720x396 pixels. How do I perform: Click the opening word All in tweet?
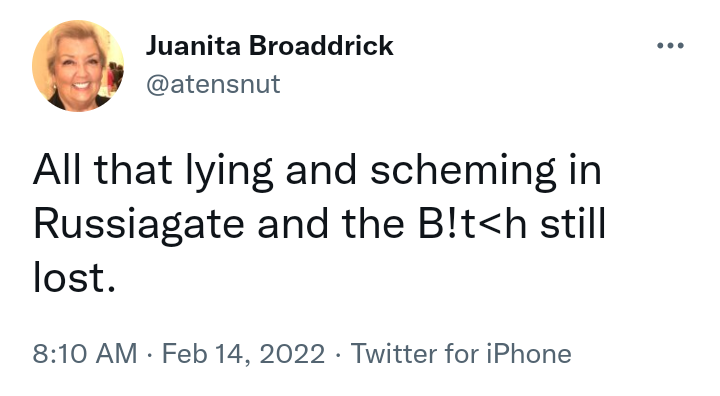(x=57, y=169)
